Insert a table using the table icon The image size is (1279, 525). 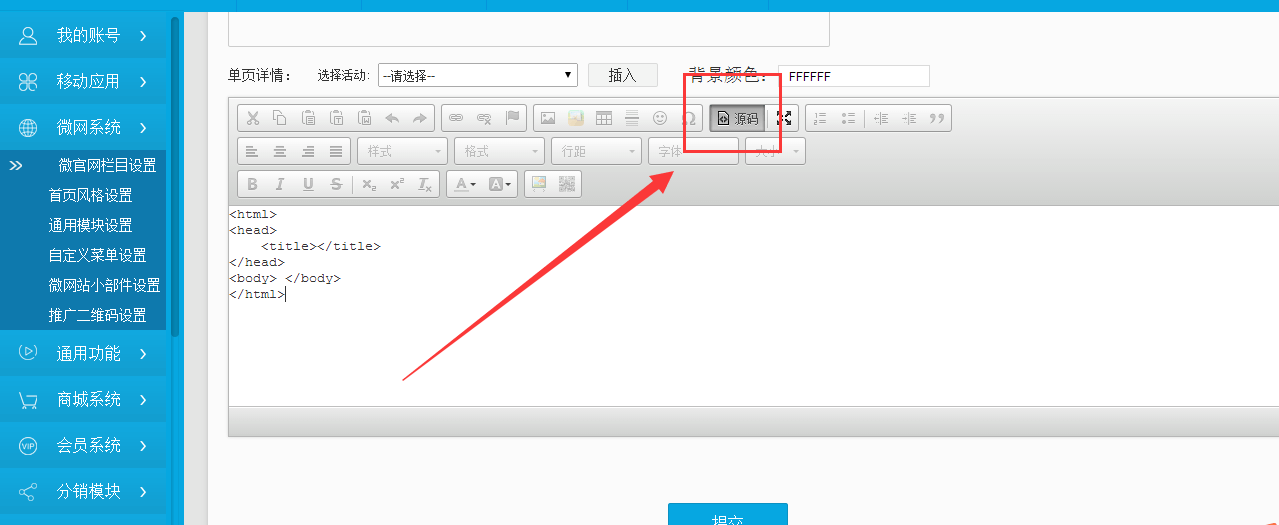click(604, 118)
